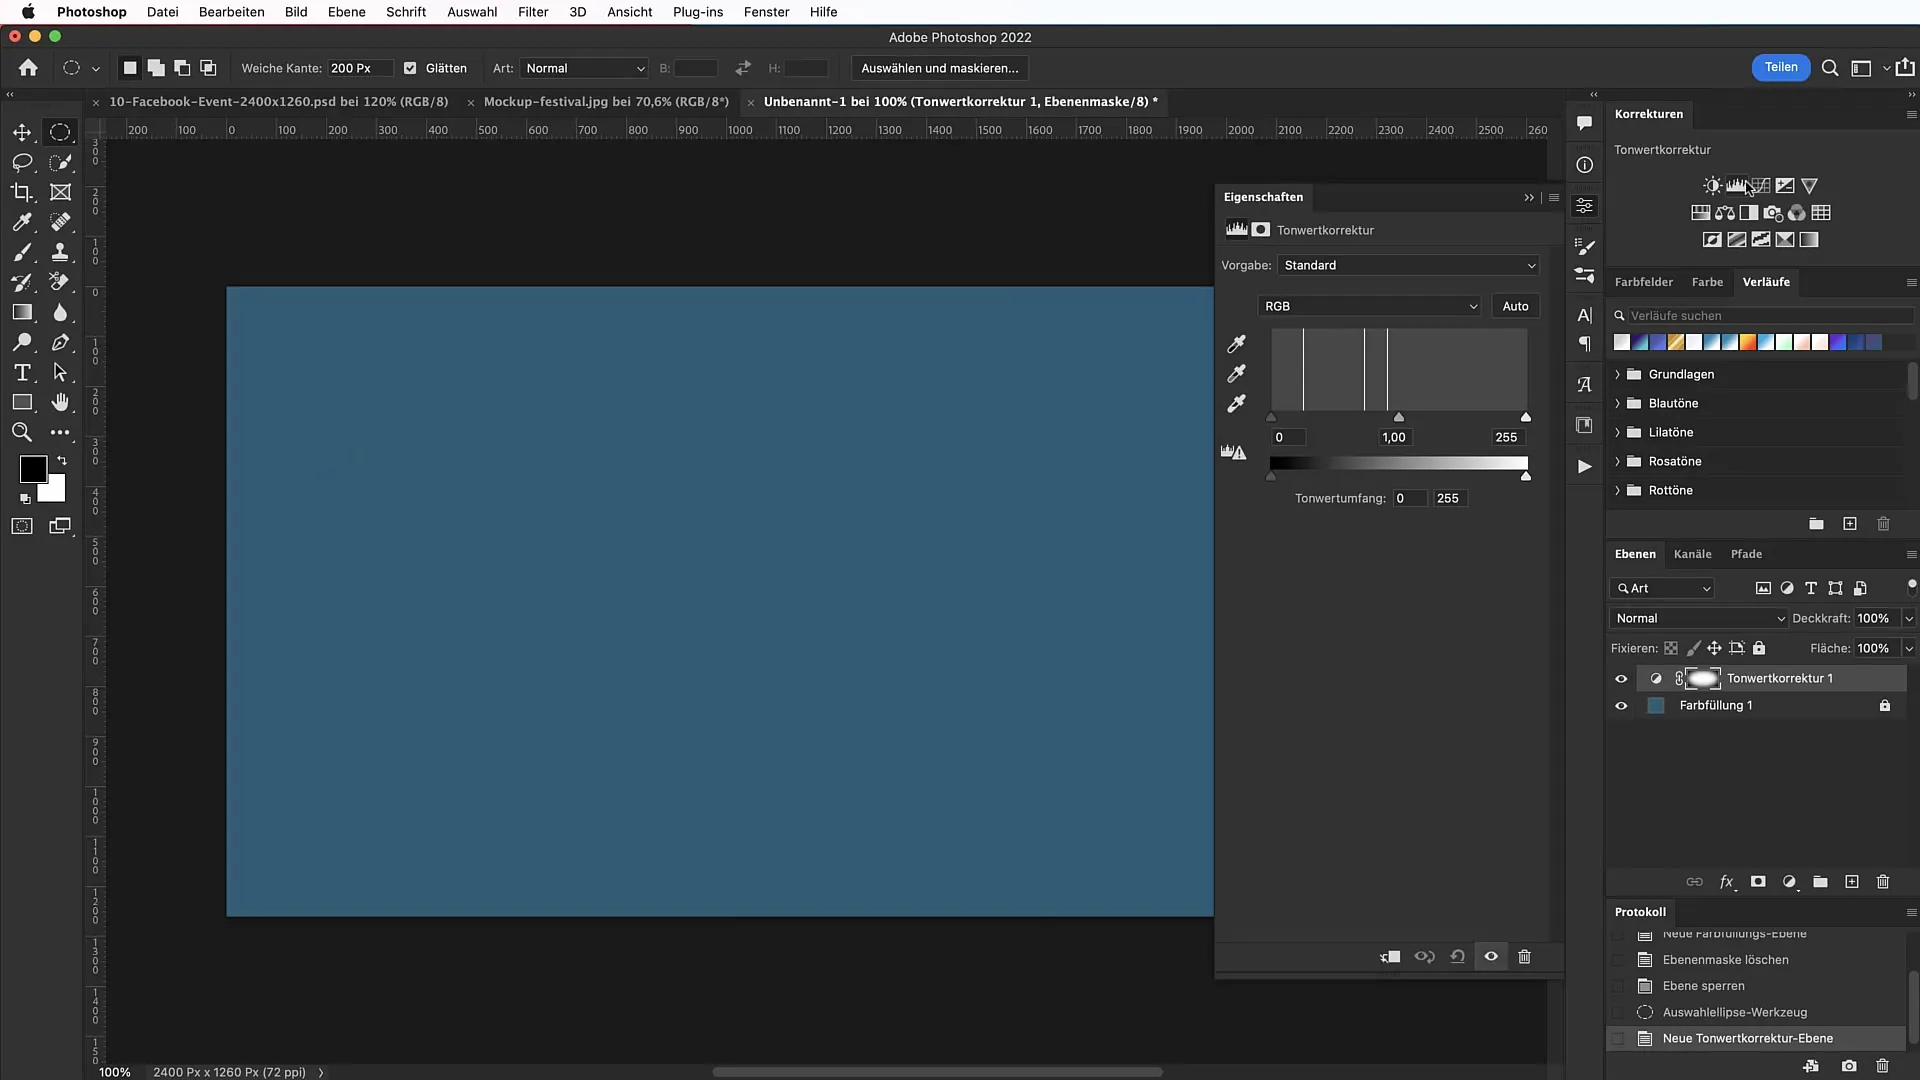Click Auswählen und maskieren button
1920x1080 pixels.
[x=940, y=68]
